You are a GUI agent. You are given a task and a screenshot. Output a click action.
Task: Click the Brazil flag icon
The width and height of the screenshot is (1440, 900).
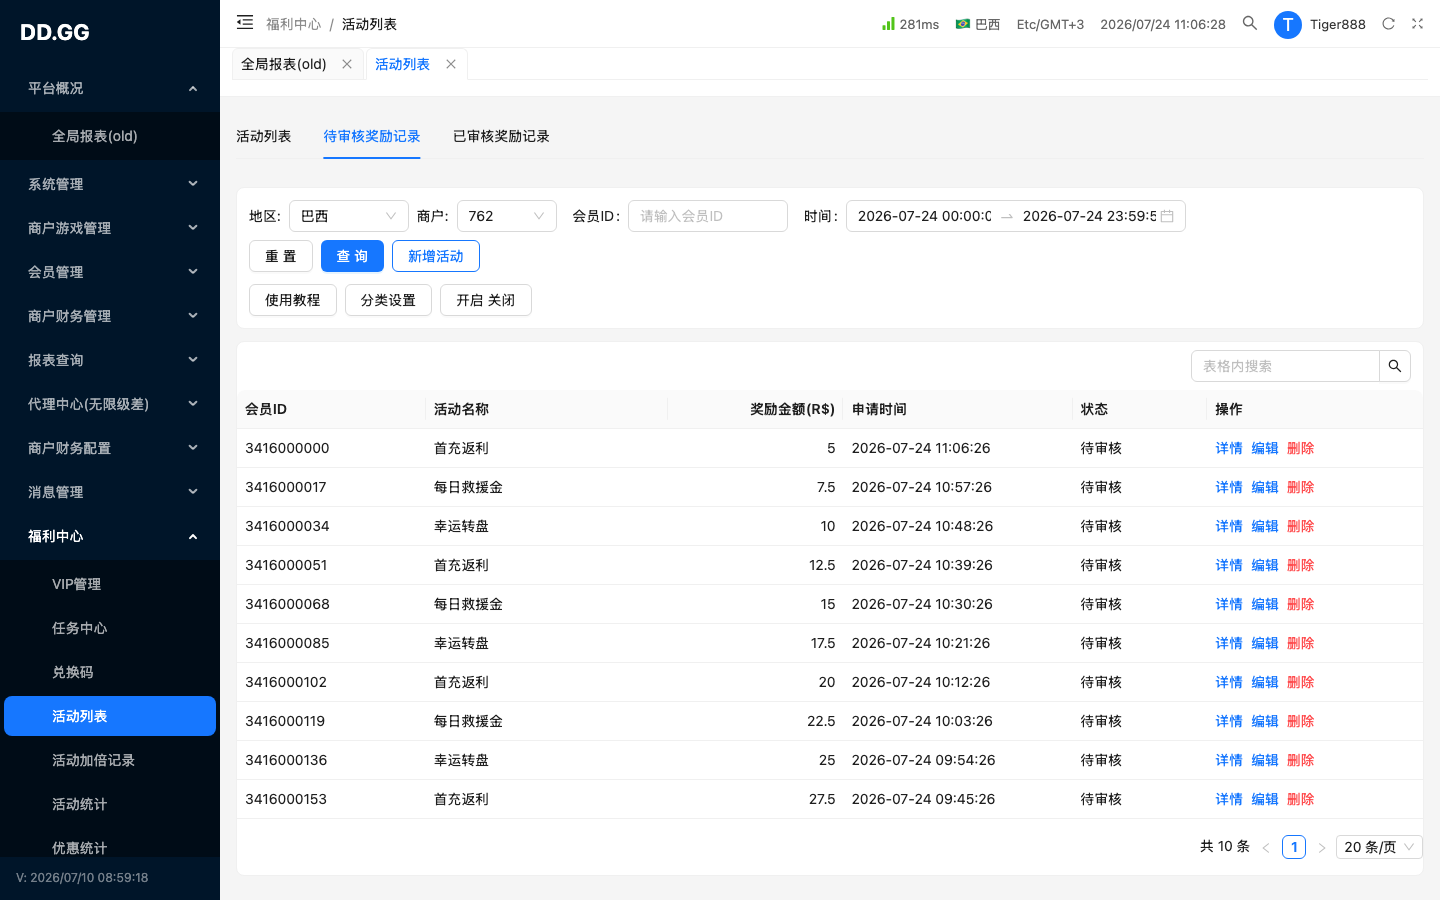pos(963,24)
